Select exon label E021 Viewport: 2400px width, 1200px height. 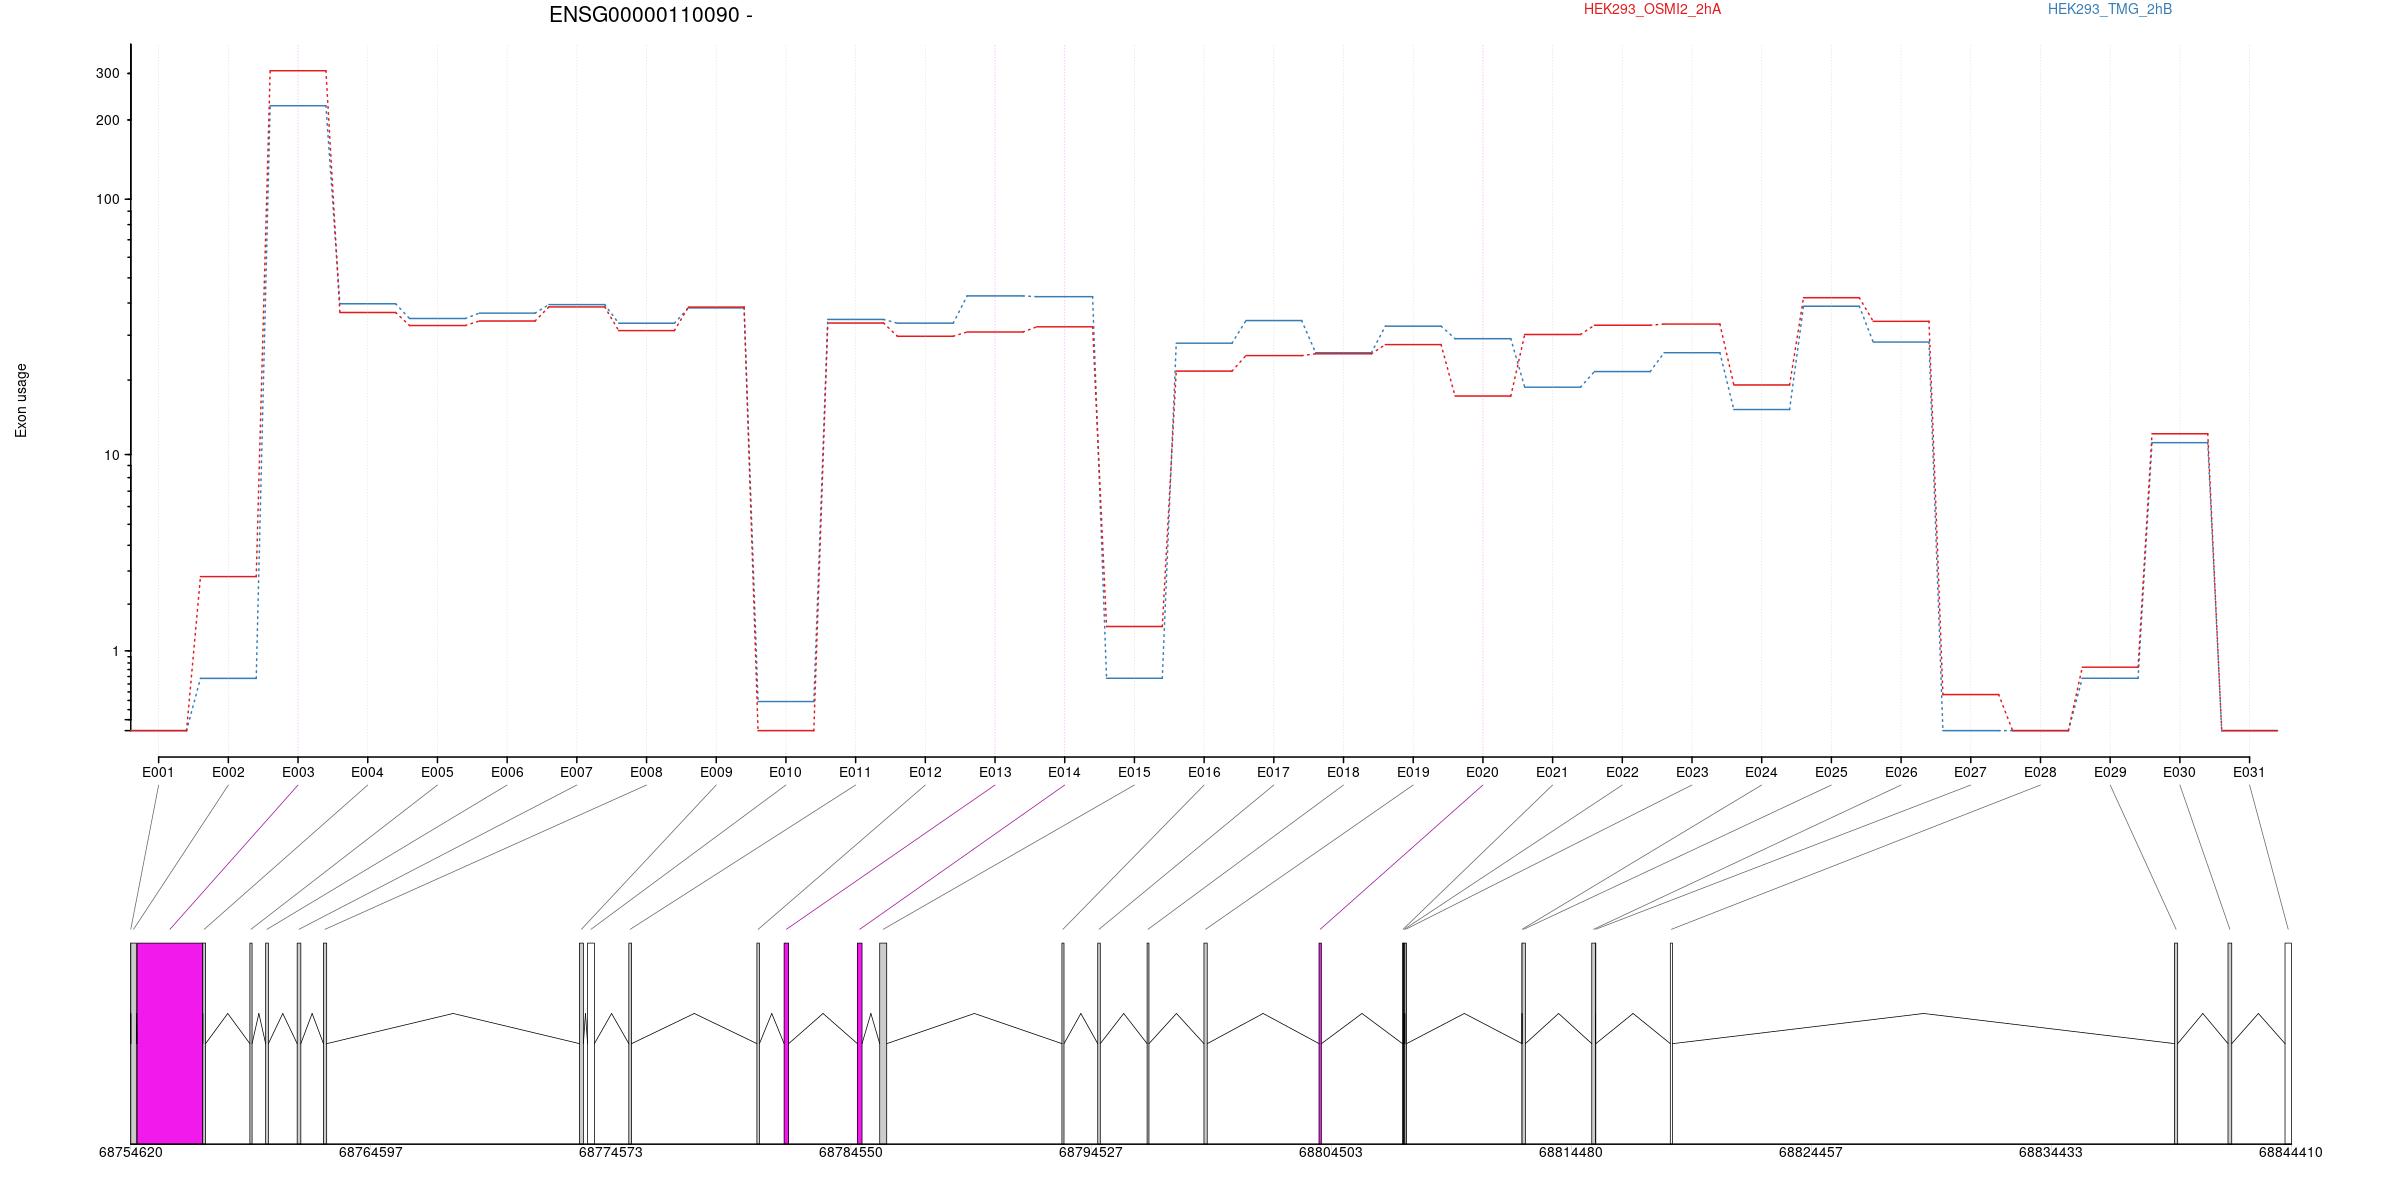click(x=1552, y=772)
